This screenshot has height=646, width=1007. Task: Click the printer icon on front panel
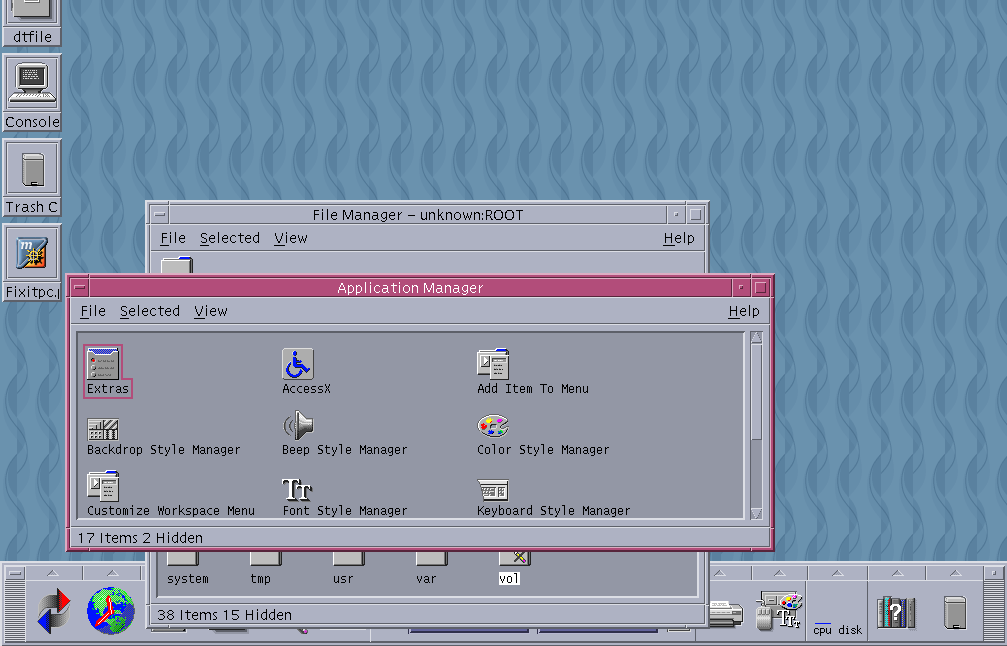(x=726, y=613)
